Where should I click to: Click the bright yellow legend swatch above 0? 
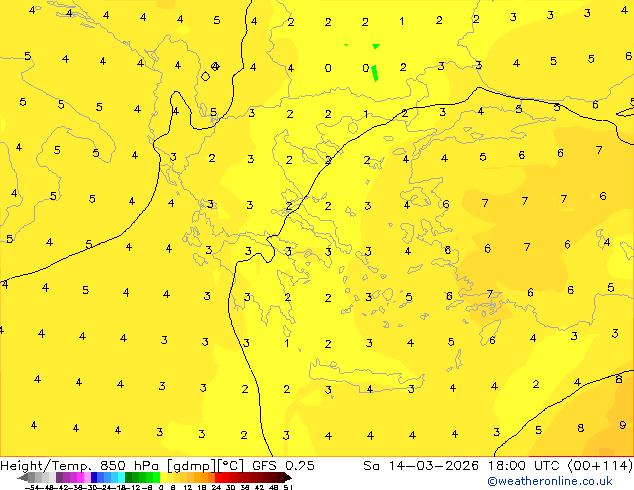coord(163,477)
